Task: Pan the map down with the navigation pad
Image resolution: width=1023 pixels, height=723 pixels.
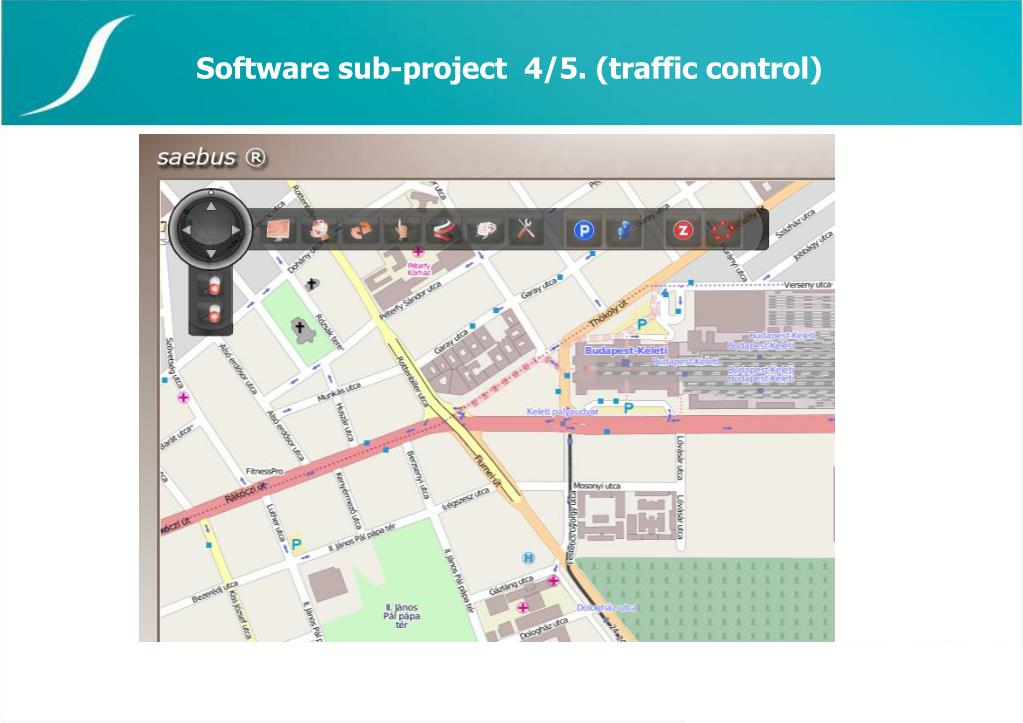Action: tap(211, 253)
